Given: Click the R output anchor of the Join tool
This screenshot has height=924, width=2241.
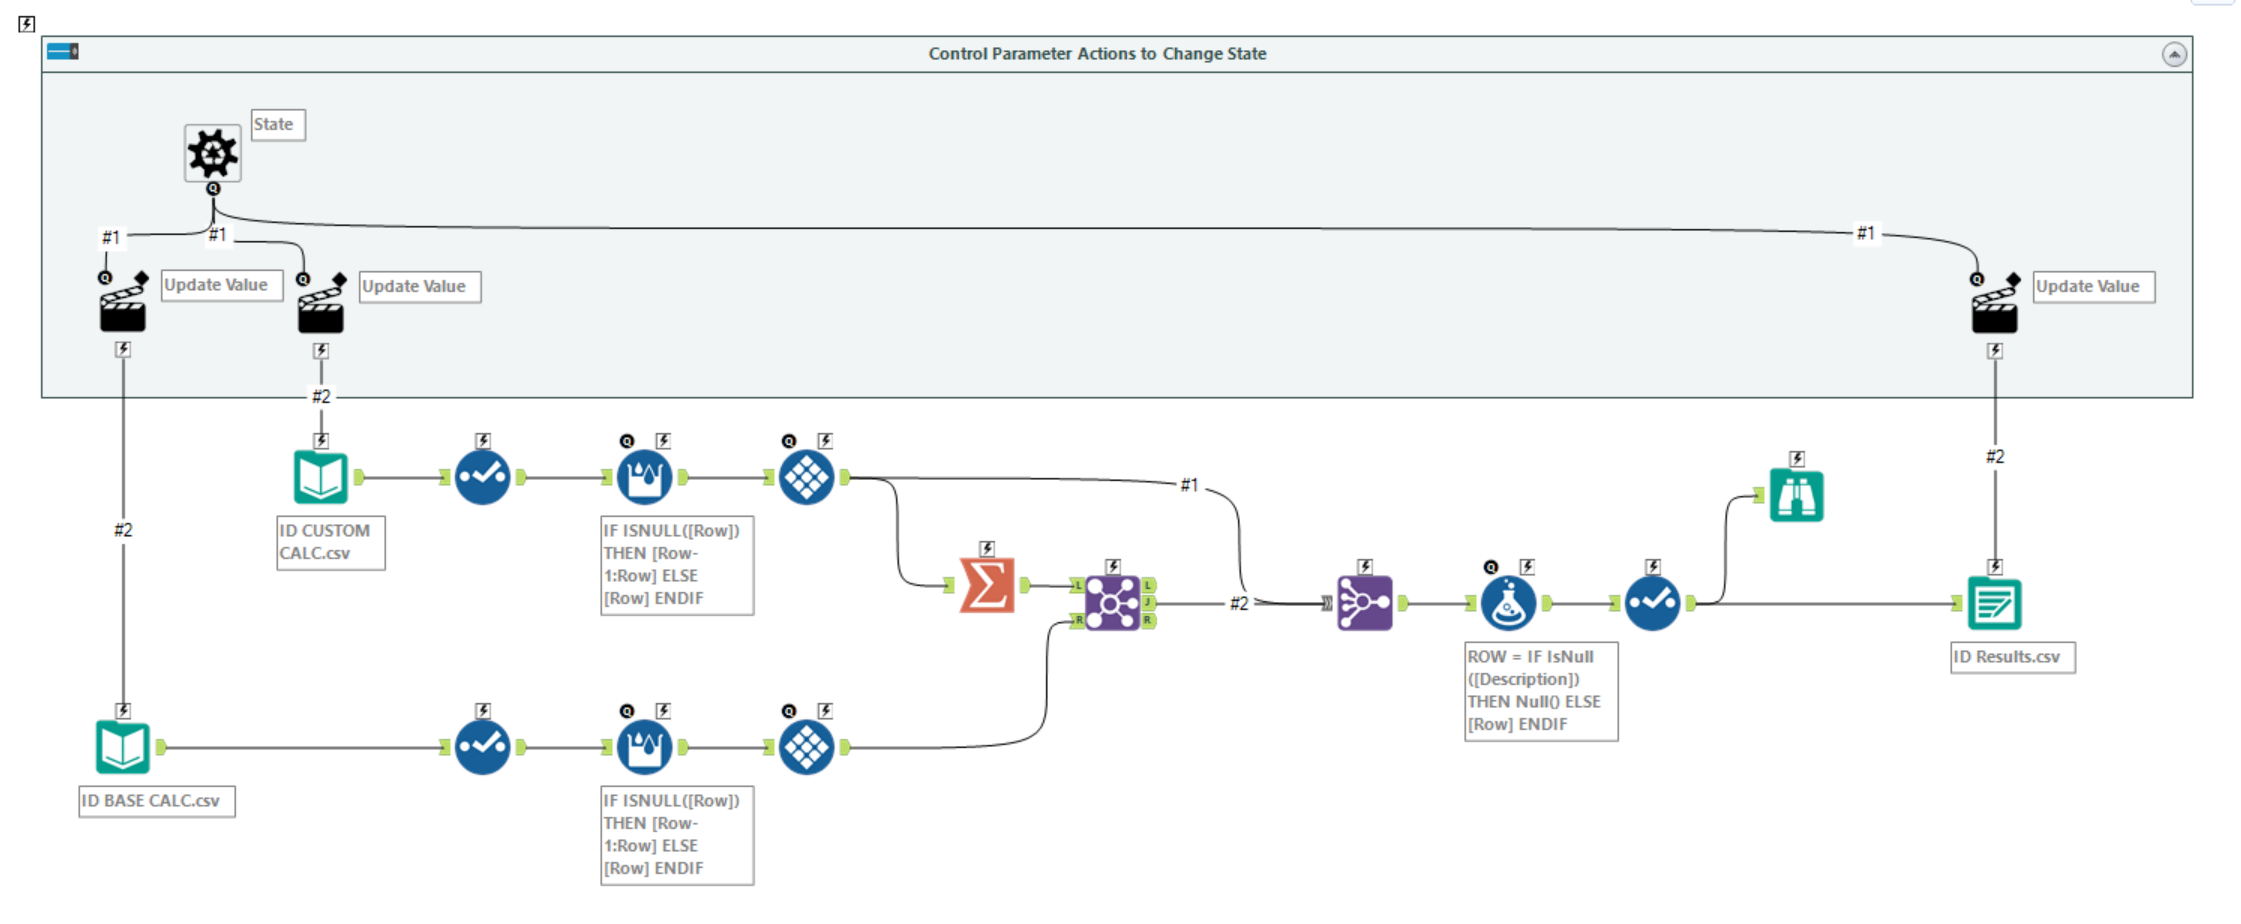Looking at the screenshot, I should pyautogui.click(x=1148, y=621).
